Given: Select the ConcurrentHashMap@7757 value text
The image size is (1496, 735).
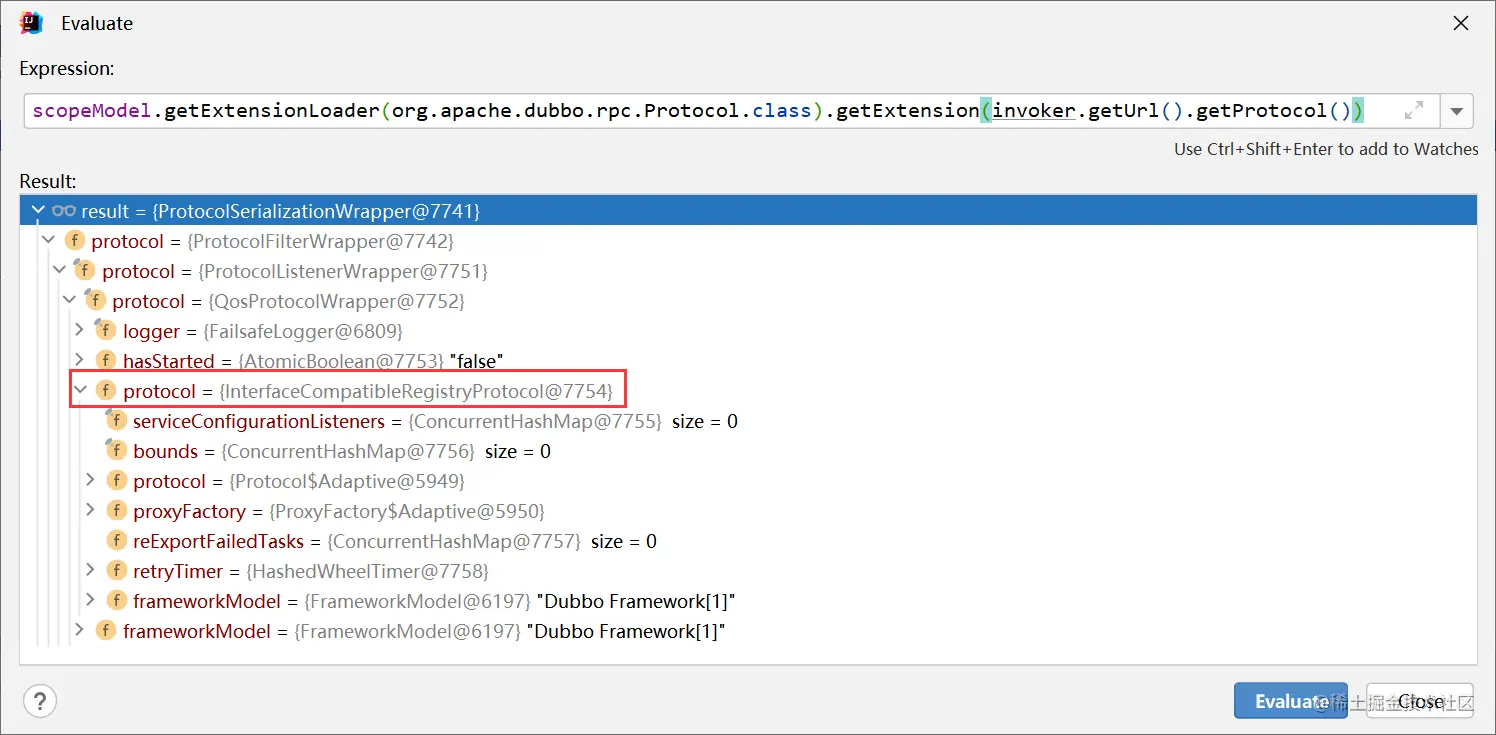Looking at the screenshot, I should click(454, 541).
